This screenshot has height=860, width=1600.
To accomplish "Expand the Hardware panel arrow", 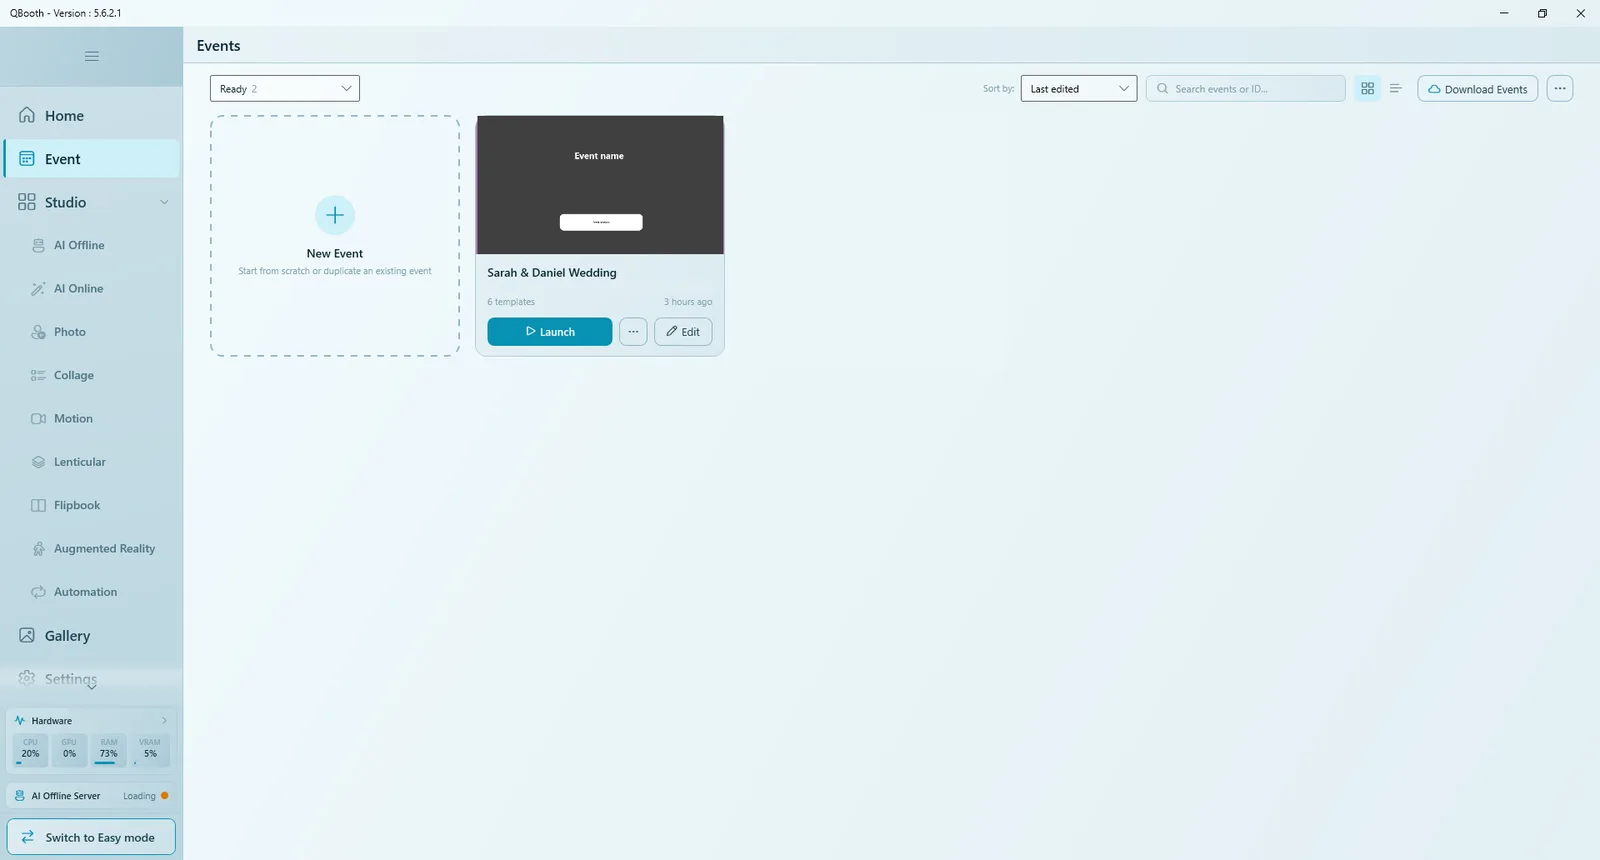I will 164,720.
